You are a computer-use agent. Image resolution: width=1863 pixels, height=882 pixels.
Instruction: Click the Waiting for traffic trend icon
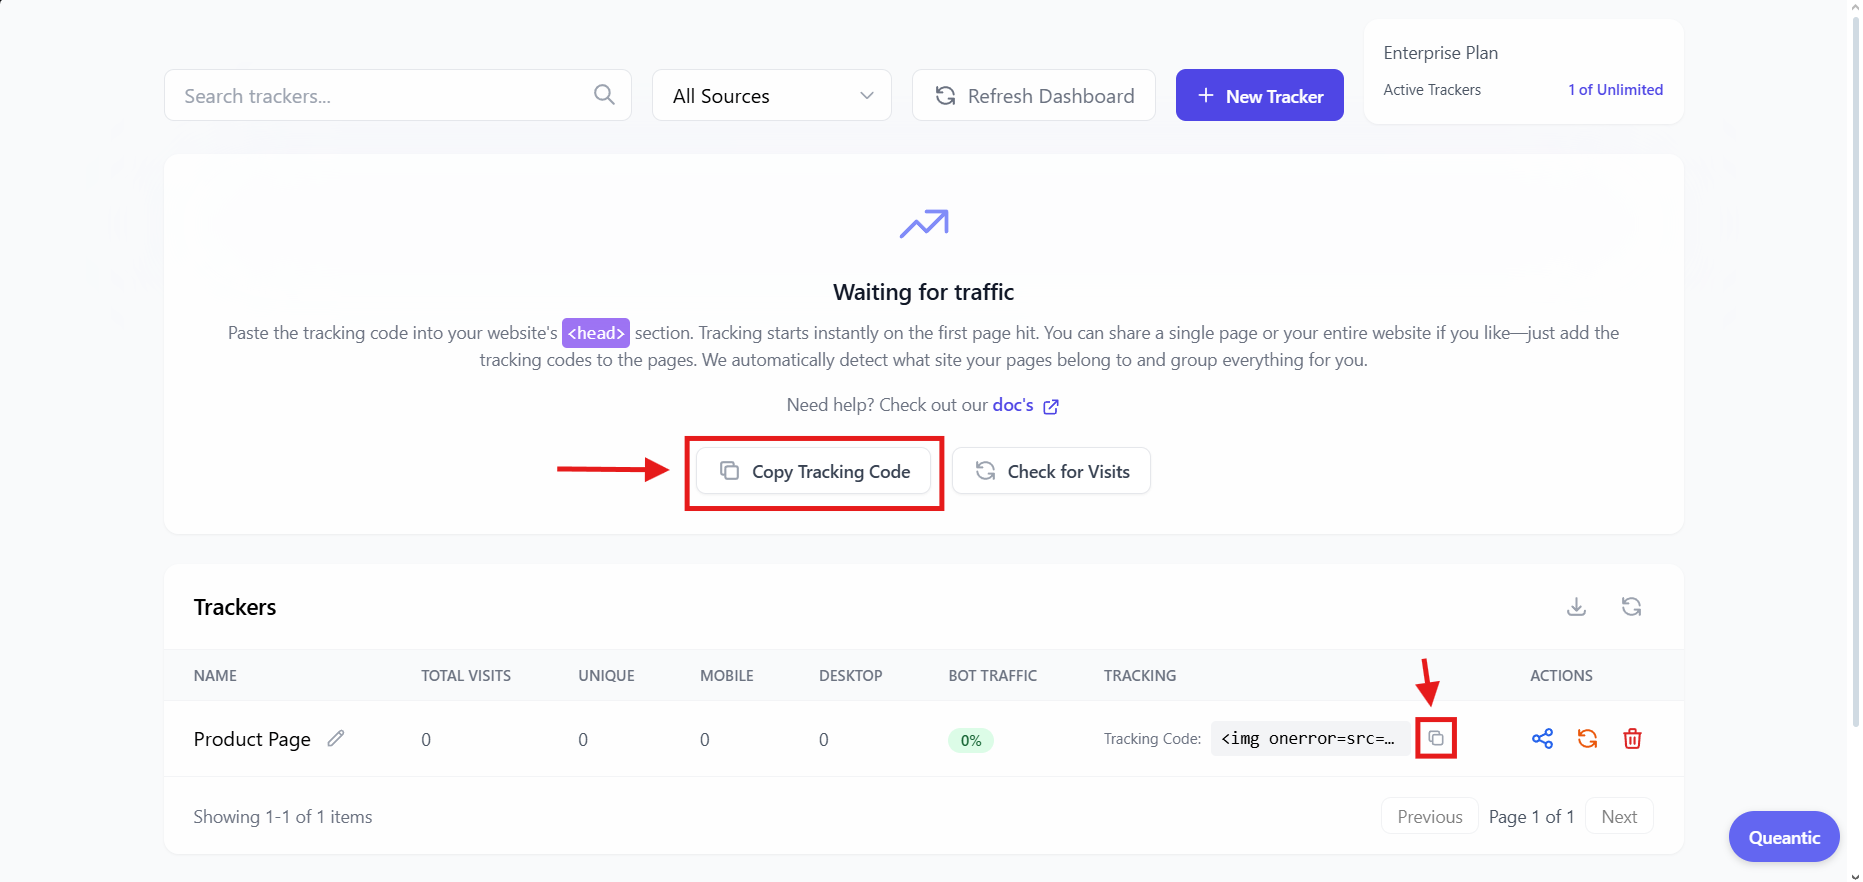[924, 224]
